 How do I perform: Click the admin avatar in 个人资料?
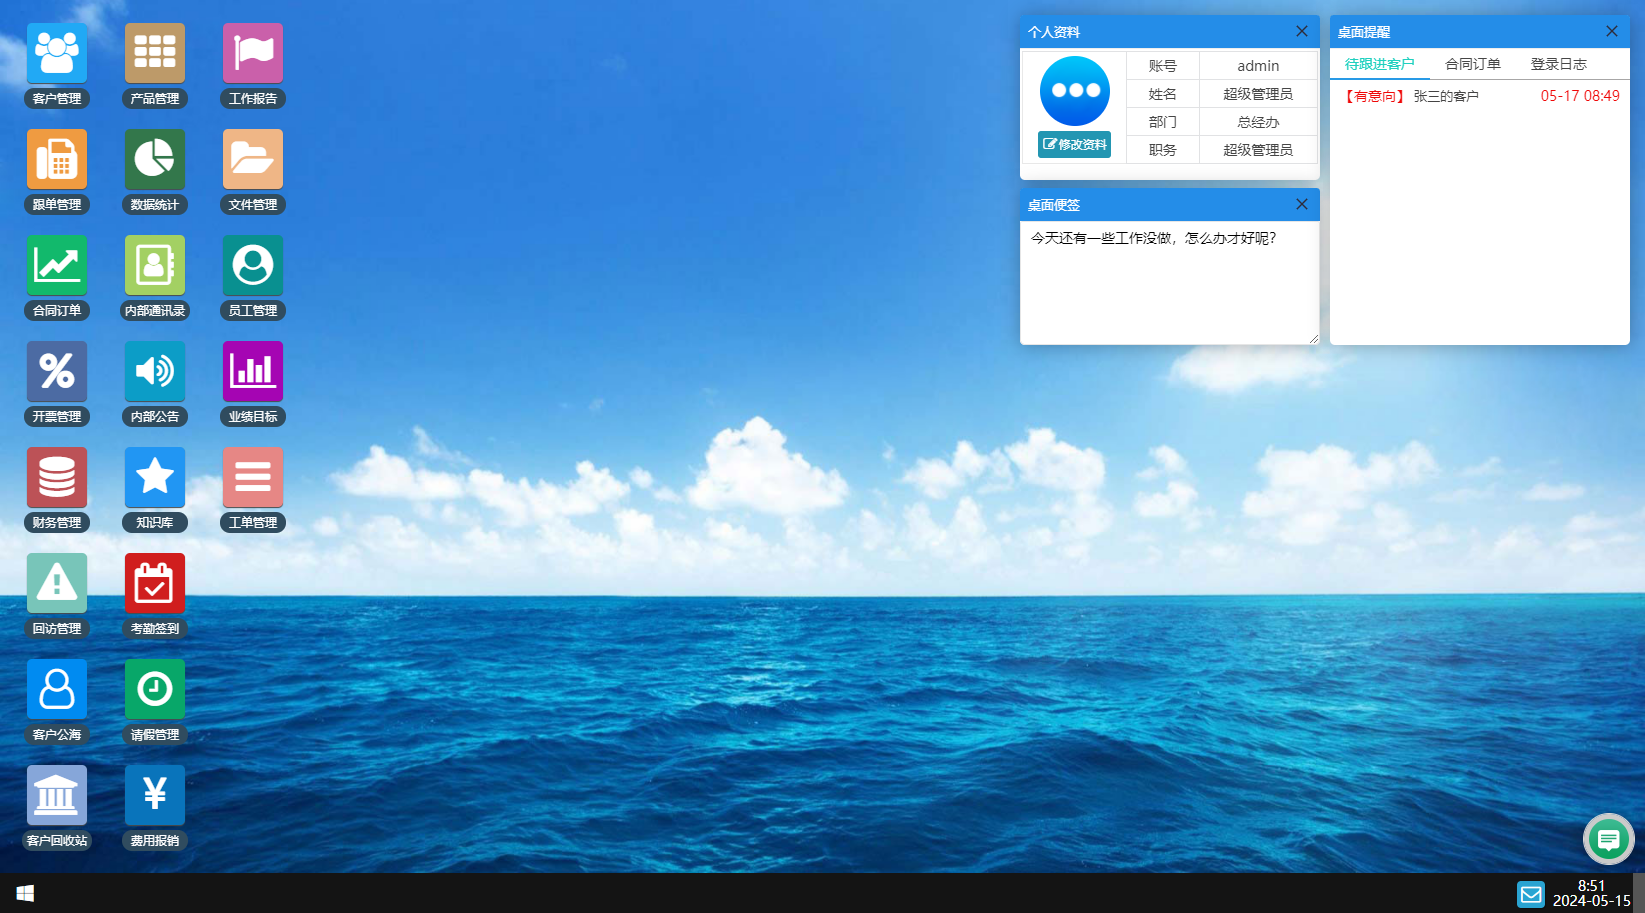click(1074, 90)
